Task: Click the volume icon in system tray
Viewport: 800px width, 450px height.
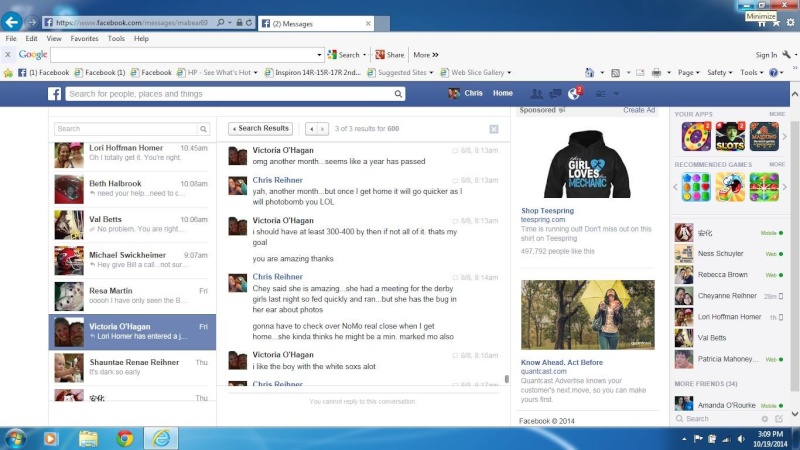Action: click(x=741, y=439)
